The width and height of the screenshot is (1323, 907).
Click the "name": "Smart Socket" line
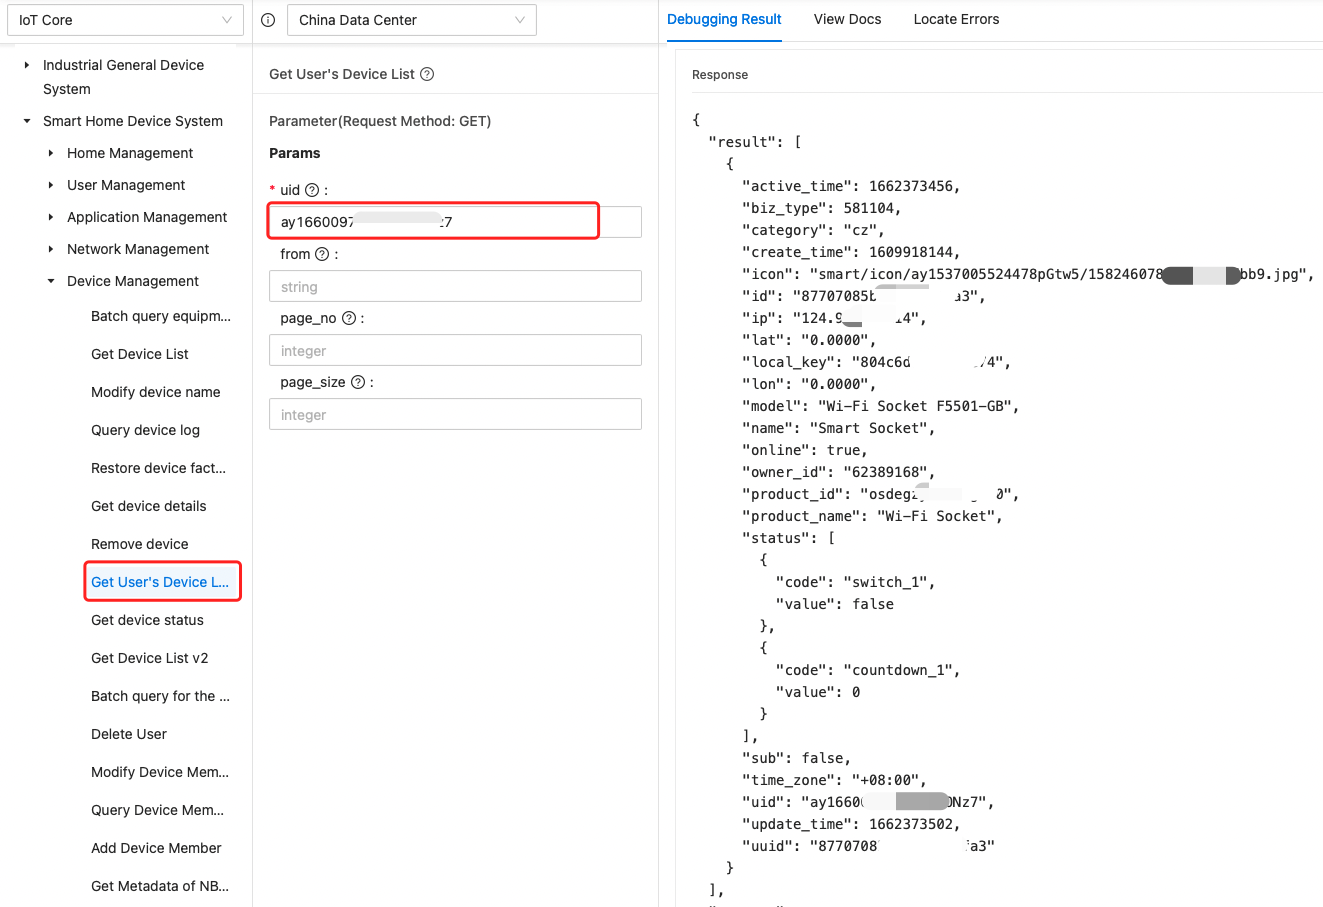click(x=839, y=428)
